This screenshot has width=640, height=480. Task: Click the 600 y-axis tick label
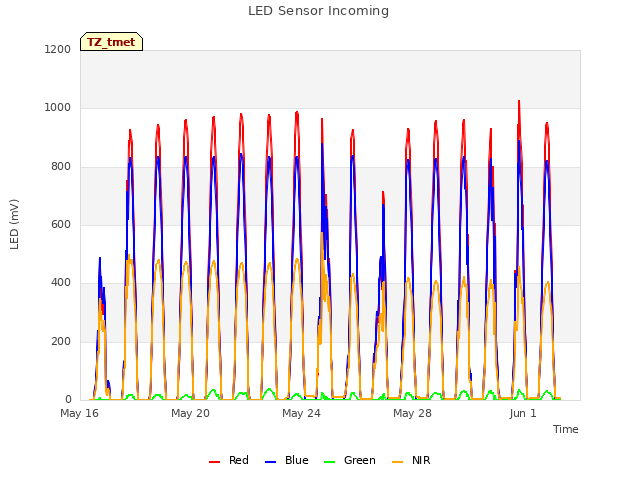pyautogui.click(x=61, y=224)
